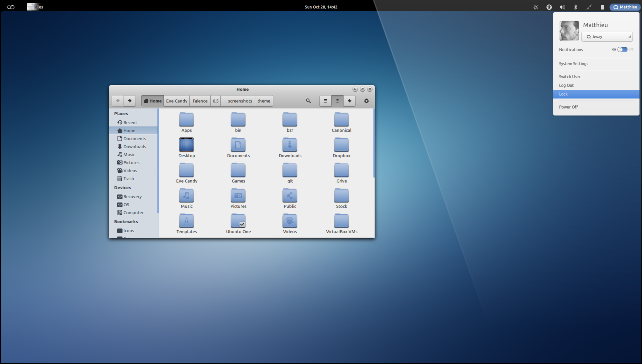The image size is (642, 364).
Task: Open the Ubuntu One folder
Action: click(x=238, y=224)
